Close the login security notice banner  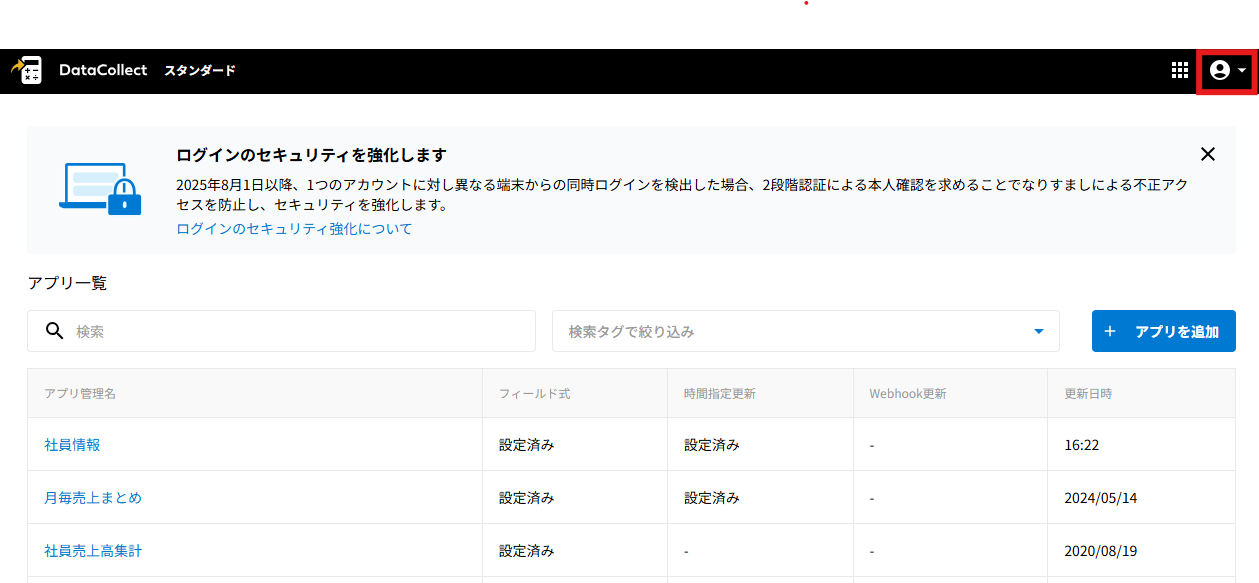coord(1208,154)
